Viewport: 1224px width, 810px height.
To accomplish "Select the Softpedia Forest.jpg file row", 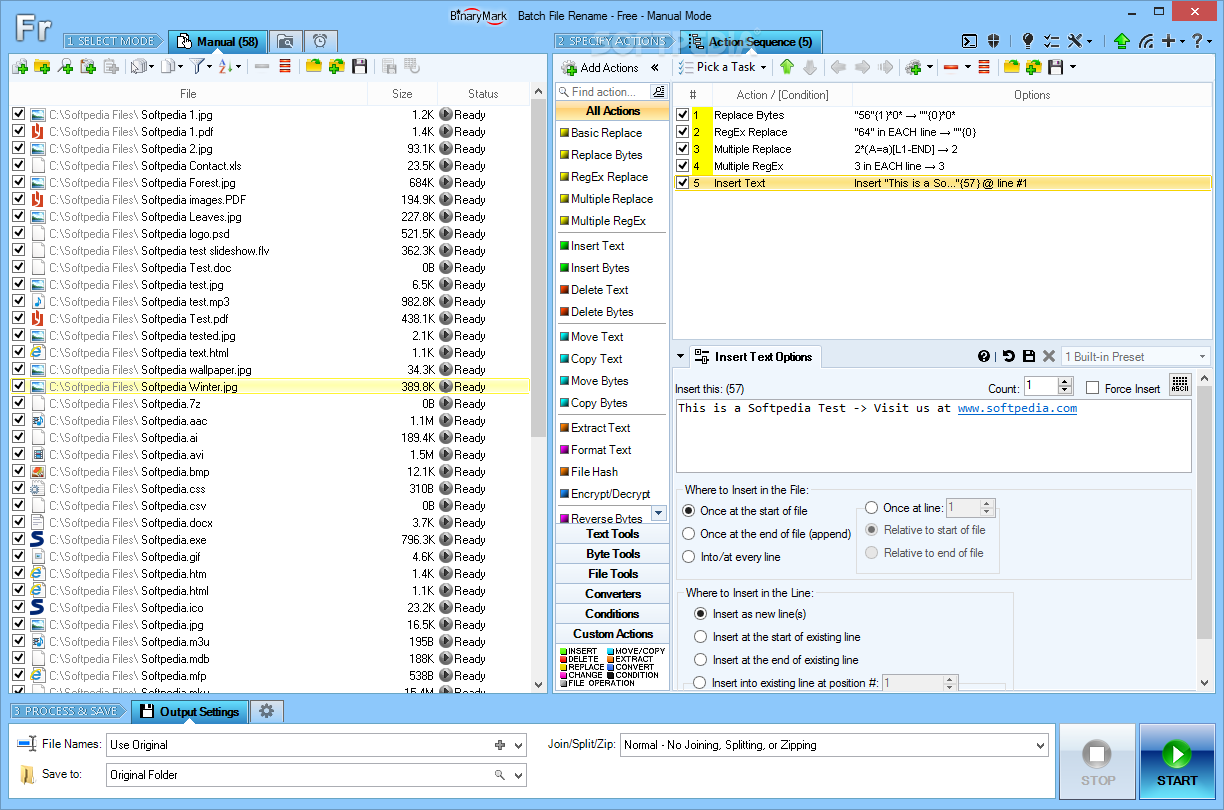I will pos(270,183).
